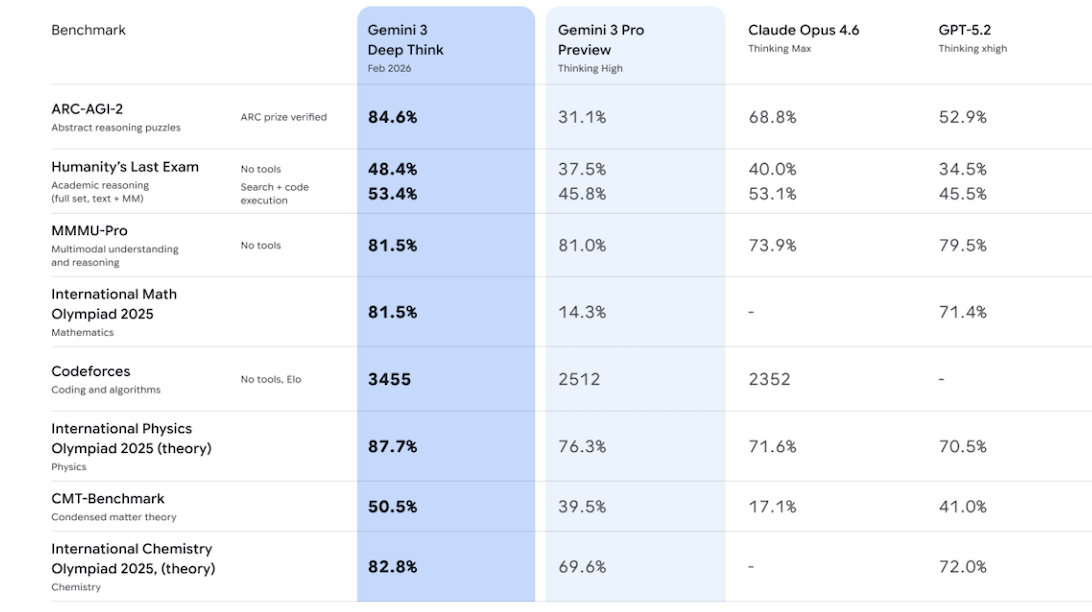The width and height of the screenshot is (1092, 612).
Task: Select the Codeforces benchmark name
Action: click(91, 371)
